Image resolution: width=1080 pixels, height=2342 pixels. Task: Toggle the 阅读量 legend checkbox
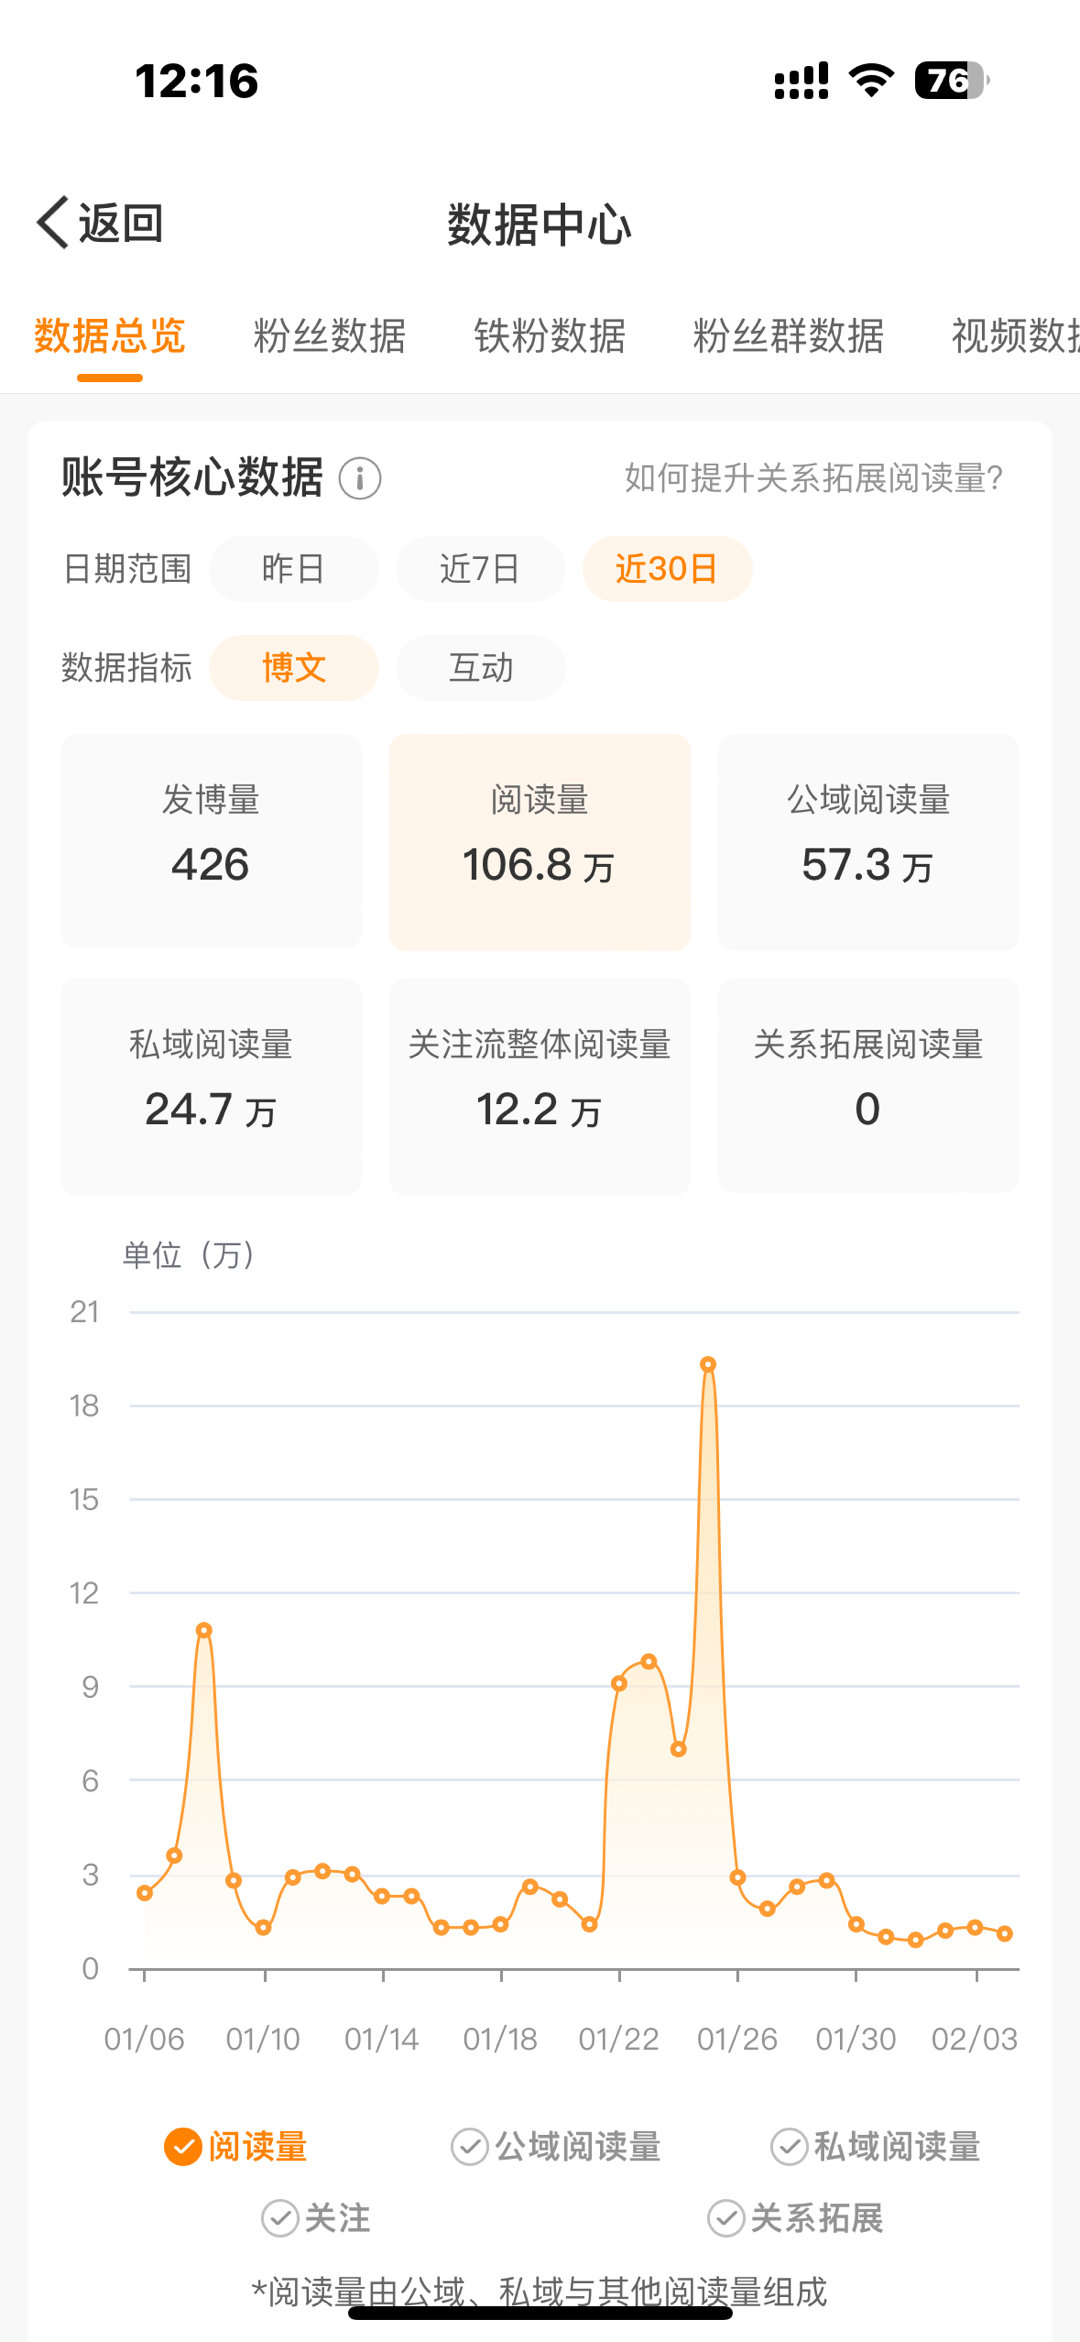pos(183,2146)
